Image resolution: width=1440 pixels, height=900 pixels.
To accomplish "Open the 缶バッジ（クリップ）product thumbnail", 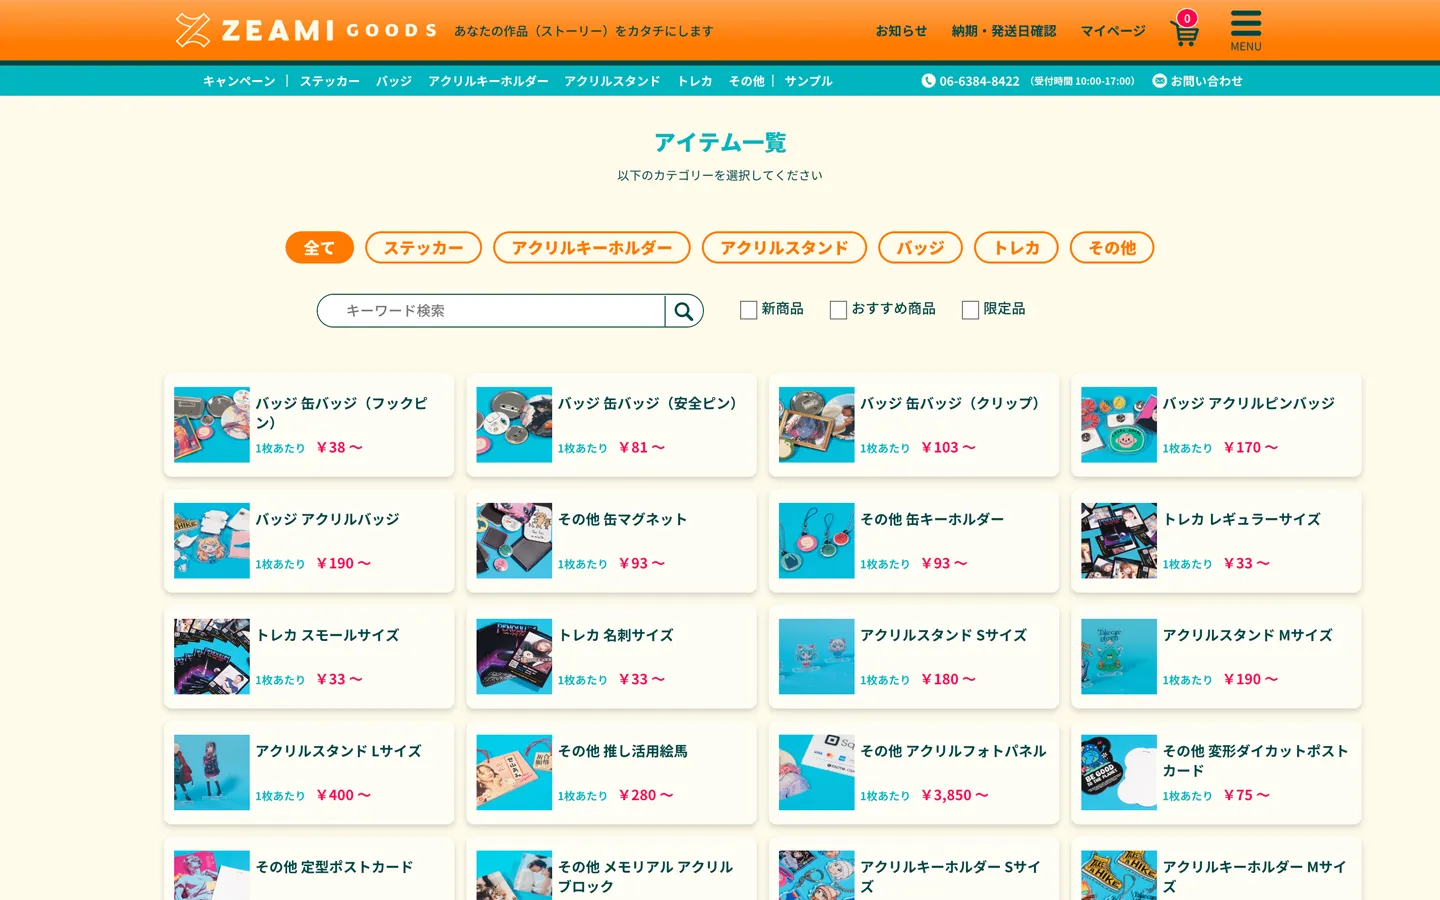I will 816,425.
